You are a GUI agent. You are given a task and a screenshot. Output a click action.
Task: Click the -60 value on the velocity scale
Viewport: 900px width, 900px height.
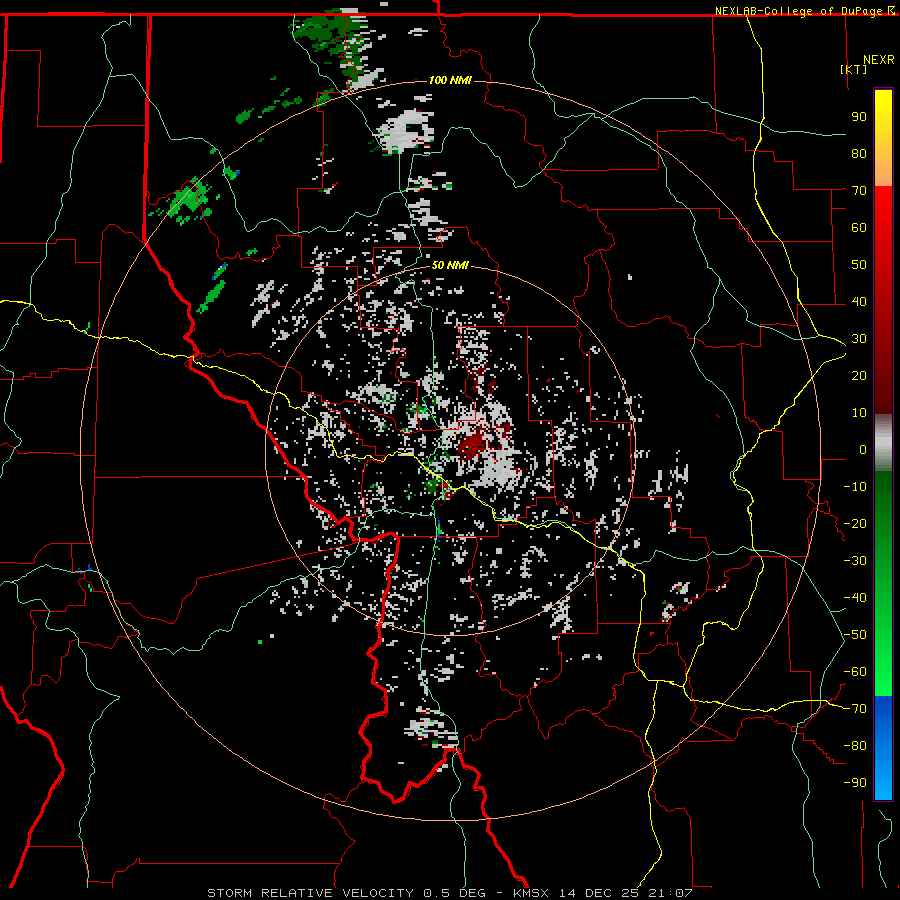pyautogui.click(x=855, y=672)
